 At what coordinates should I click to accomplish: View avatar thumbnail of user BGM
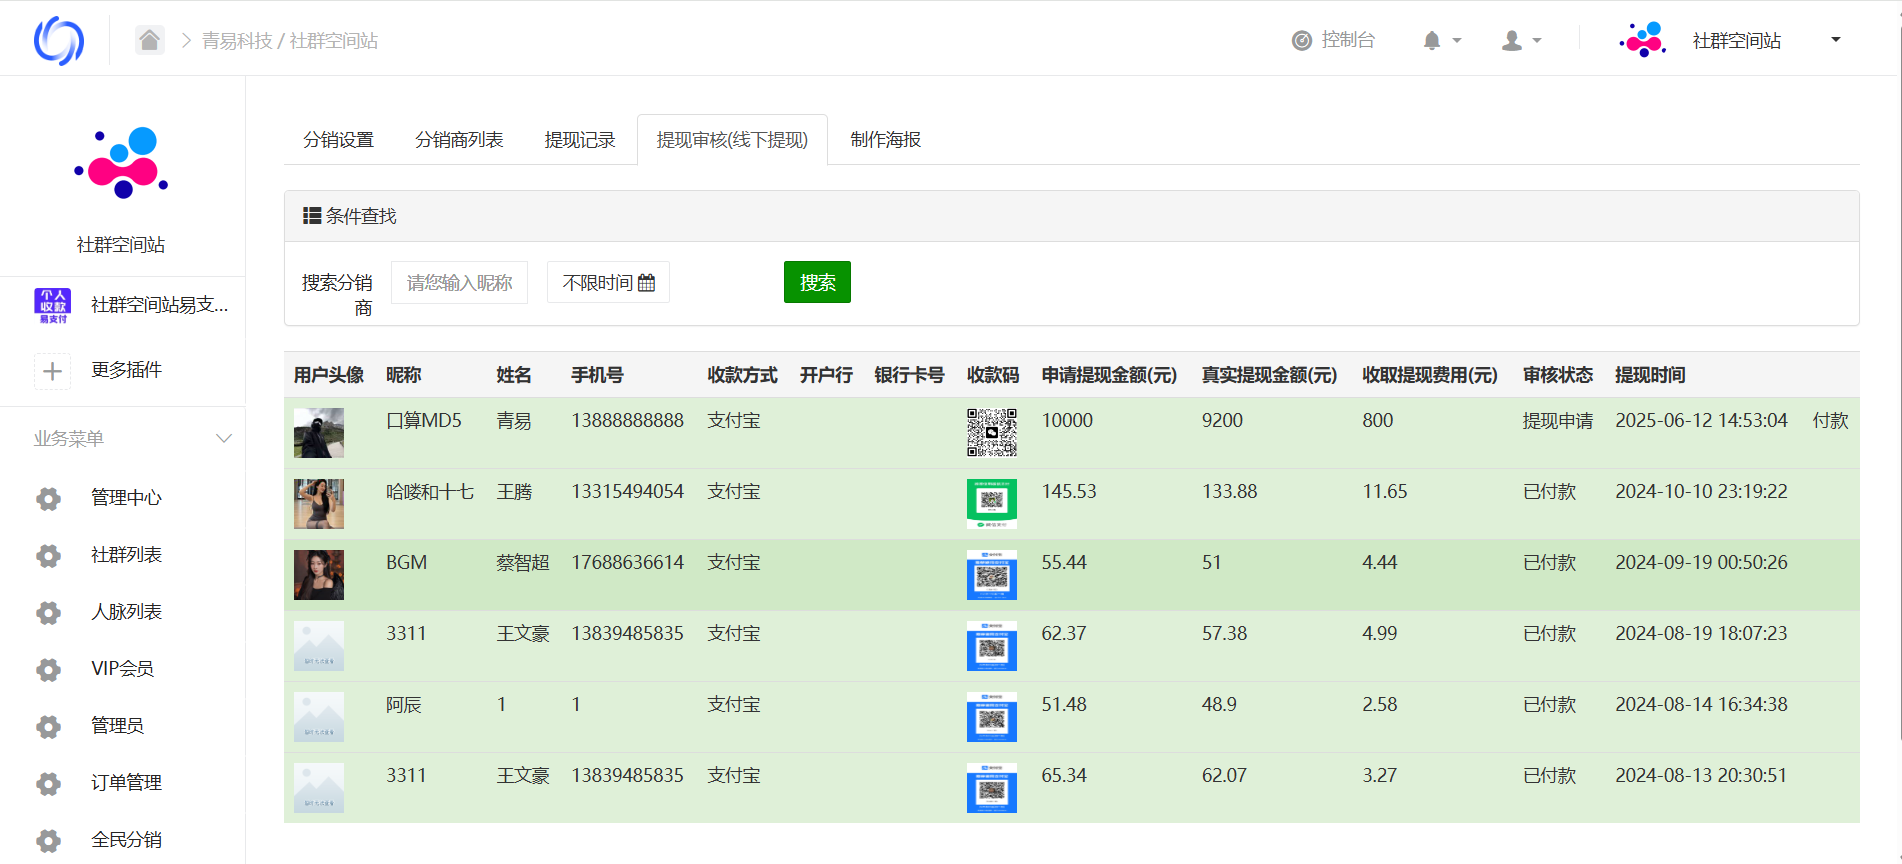[x=319, y=575]
